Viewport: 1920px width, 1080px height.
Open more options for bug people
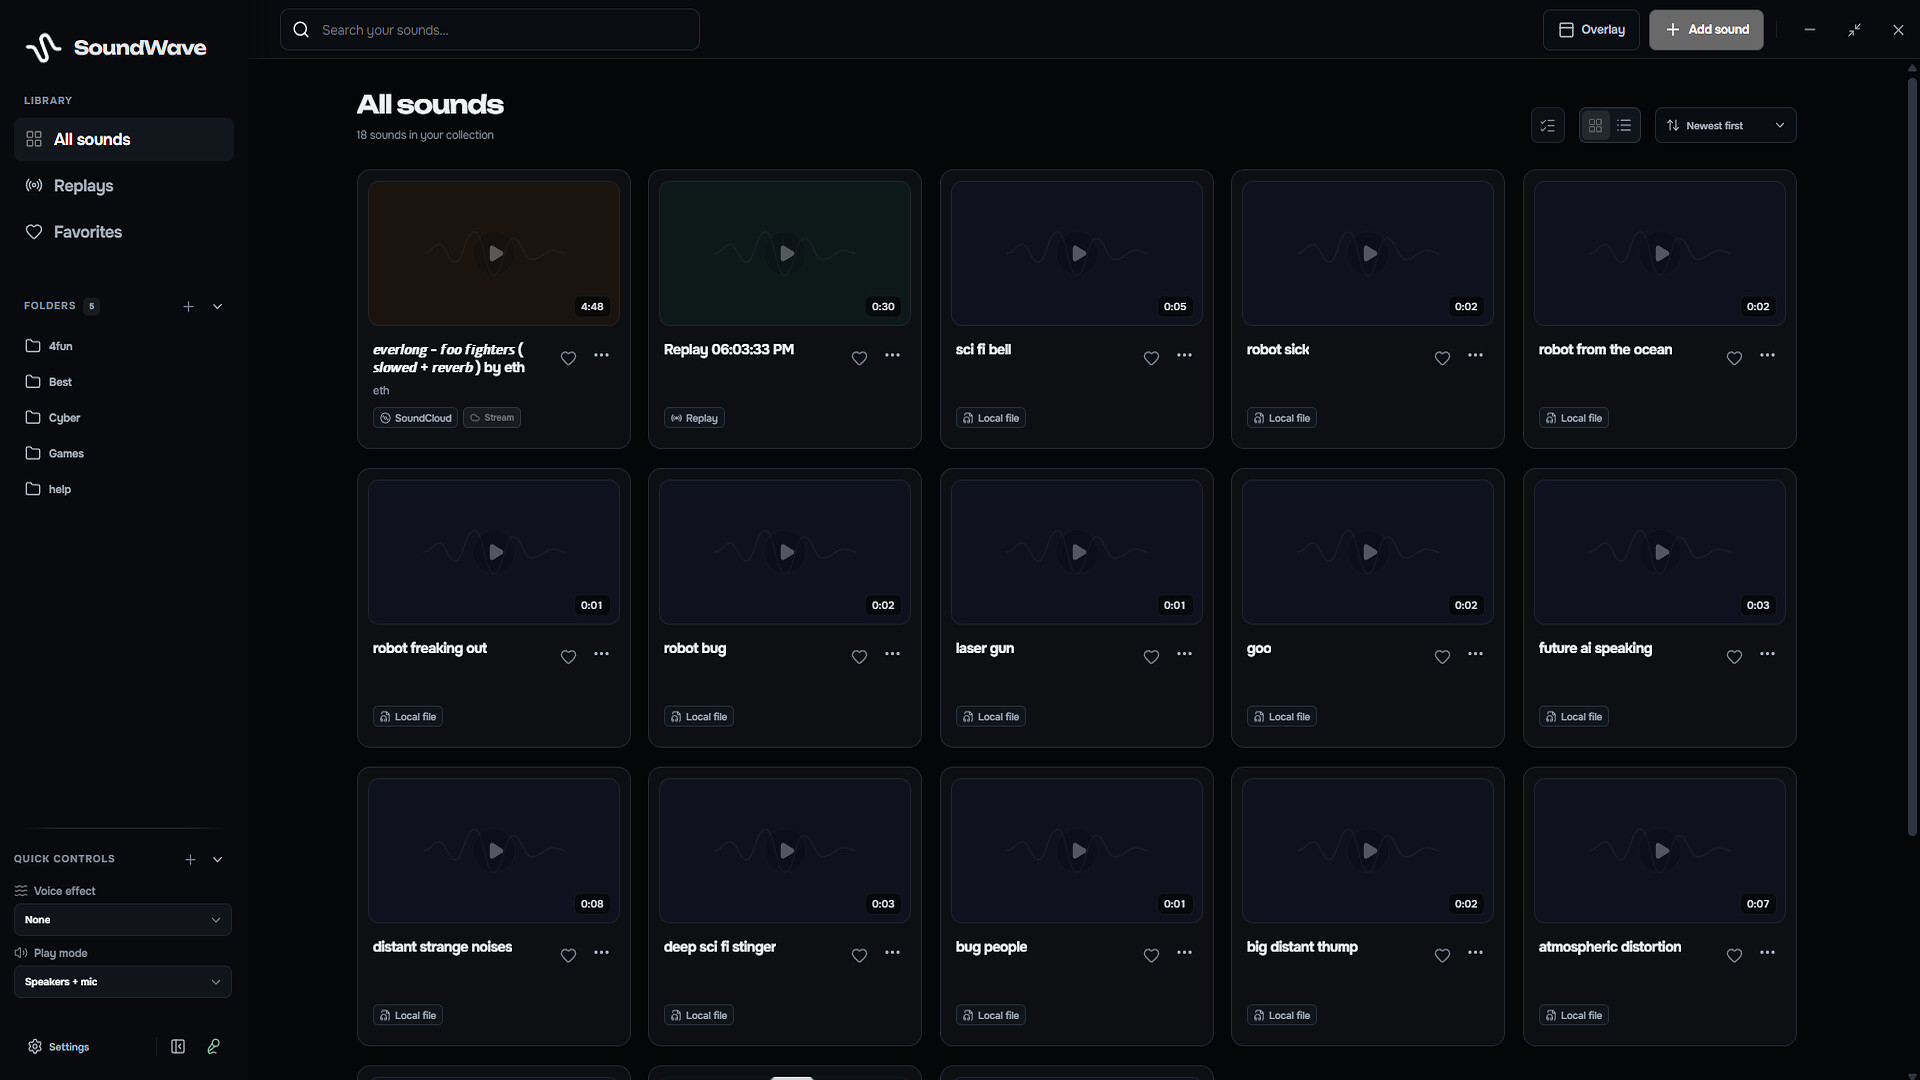click(1184, 953)
